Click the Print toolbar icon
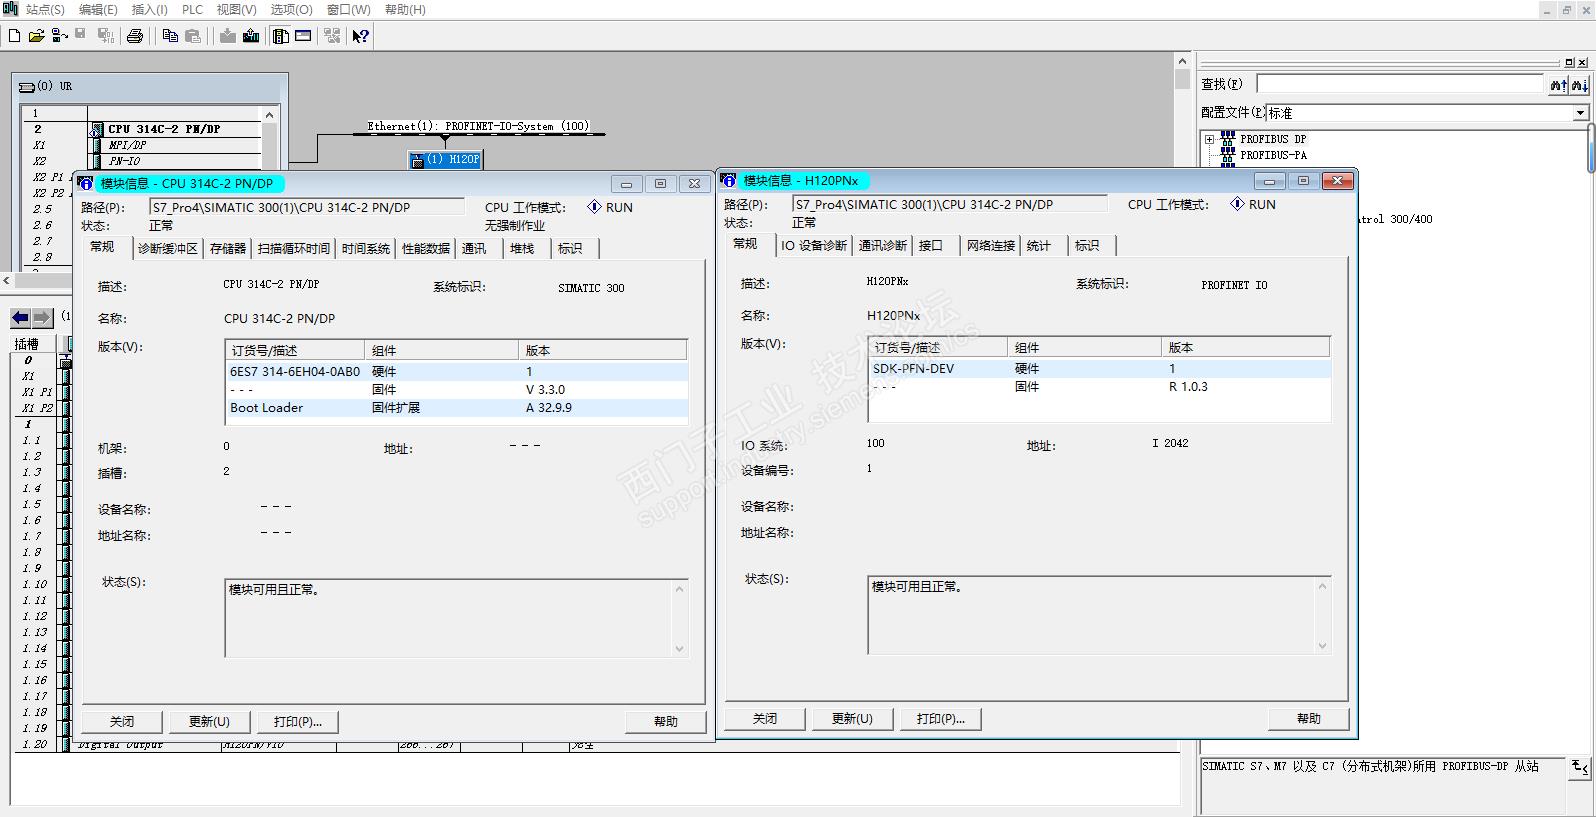 [135, 36]
